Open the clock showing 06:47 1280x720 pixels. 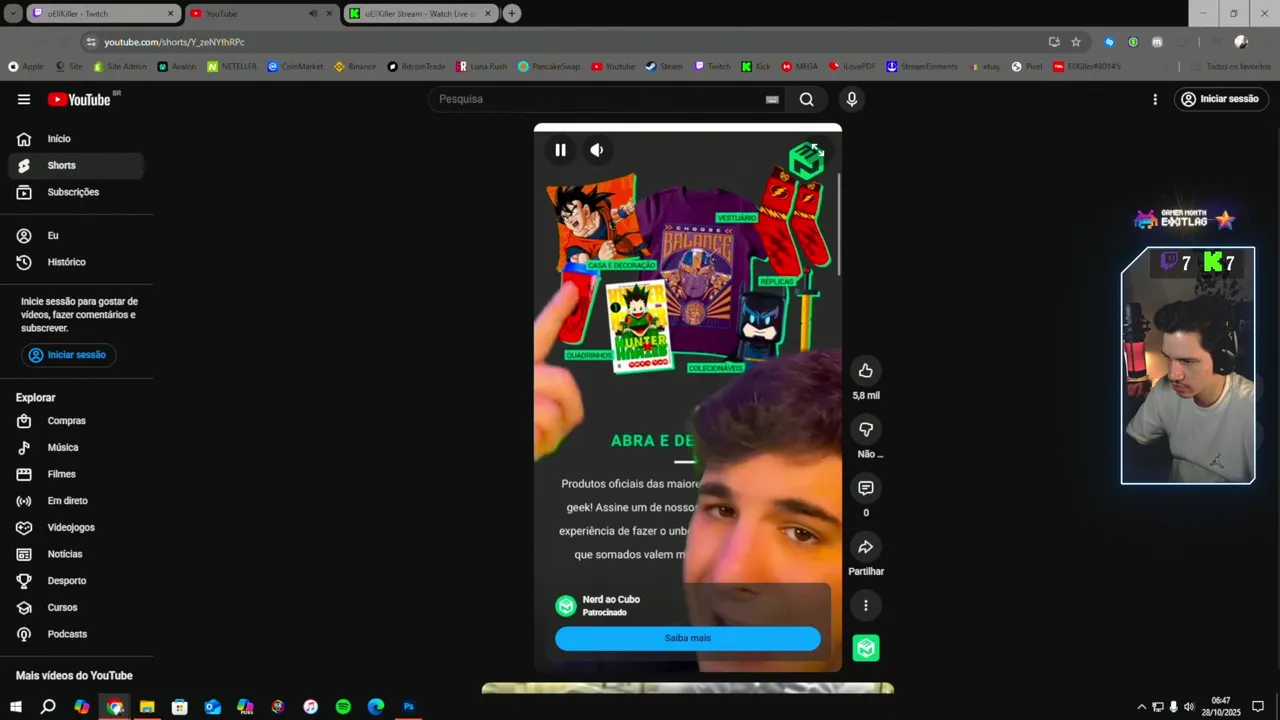[x=1221, y=707]
